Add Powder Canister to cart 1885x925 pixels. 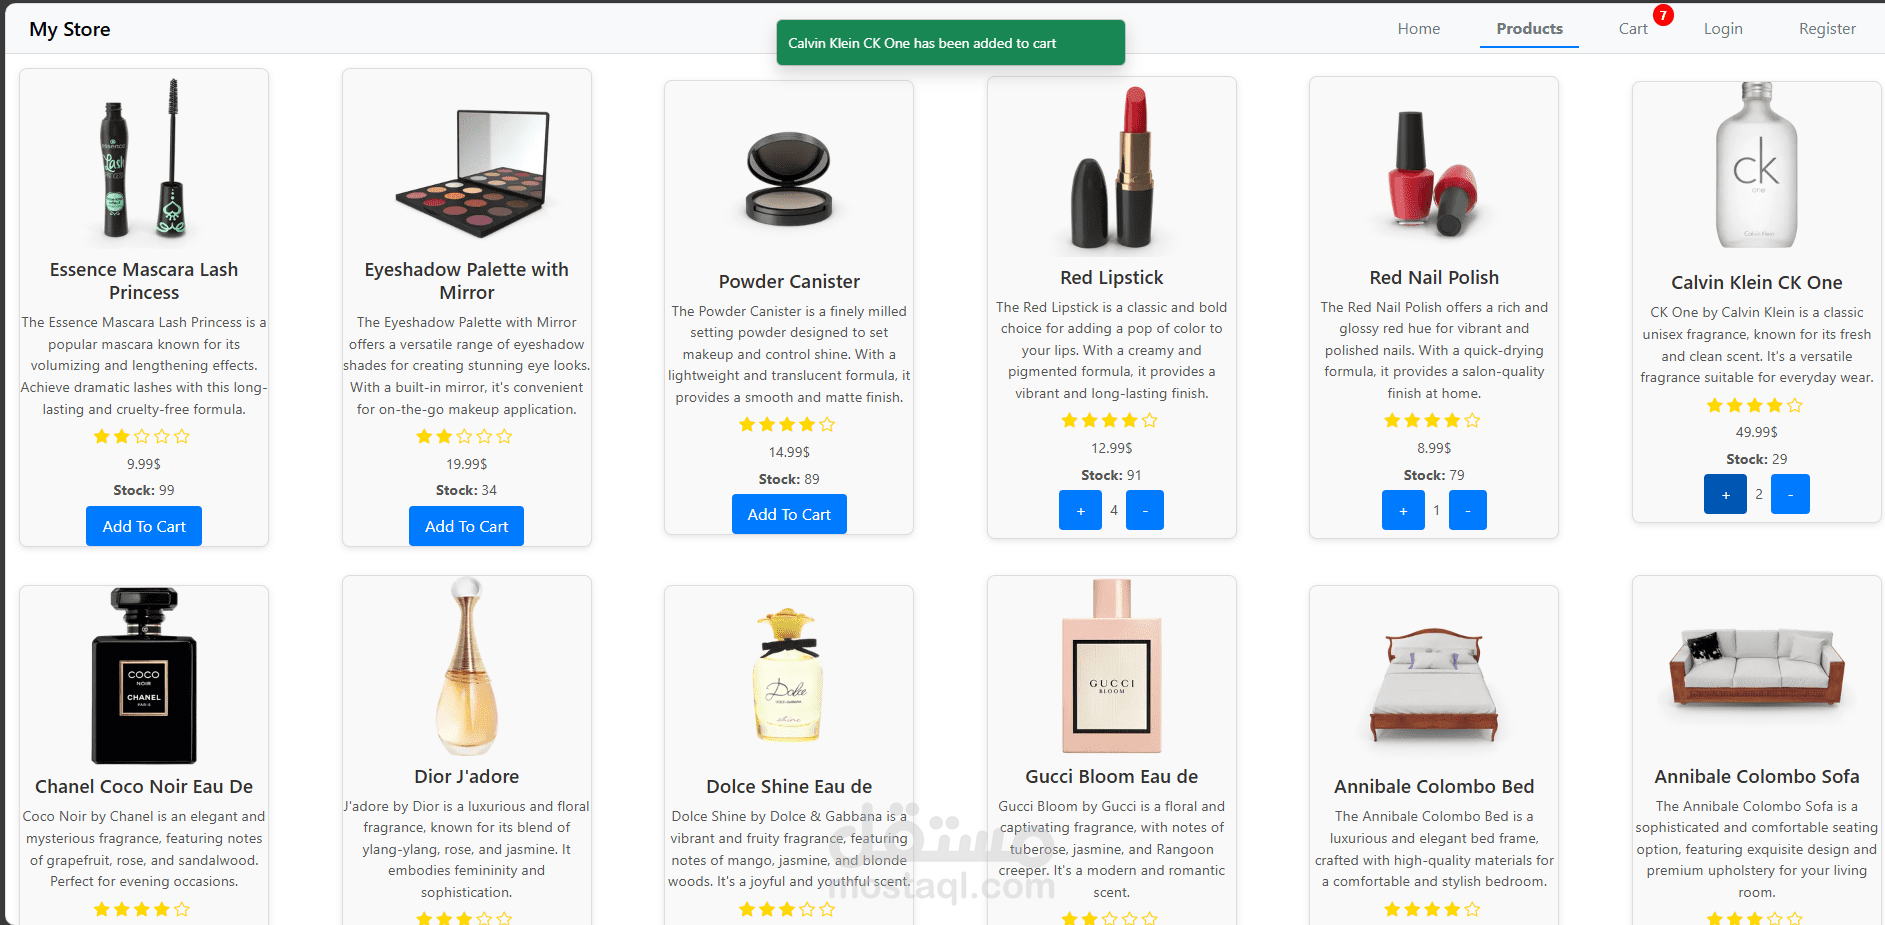[x=789, y=514]
